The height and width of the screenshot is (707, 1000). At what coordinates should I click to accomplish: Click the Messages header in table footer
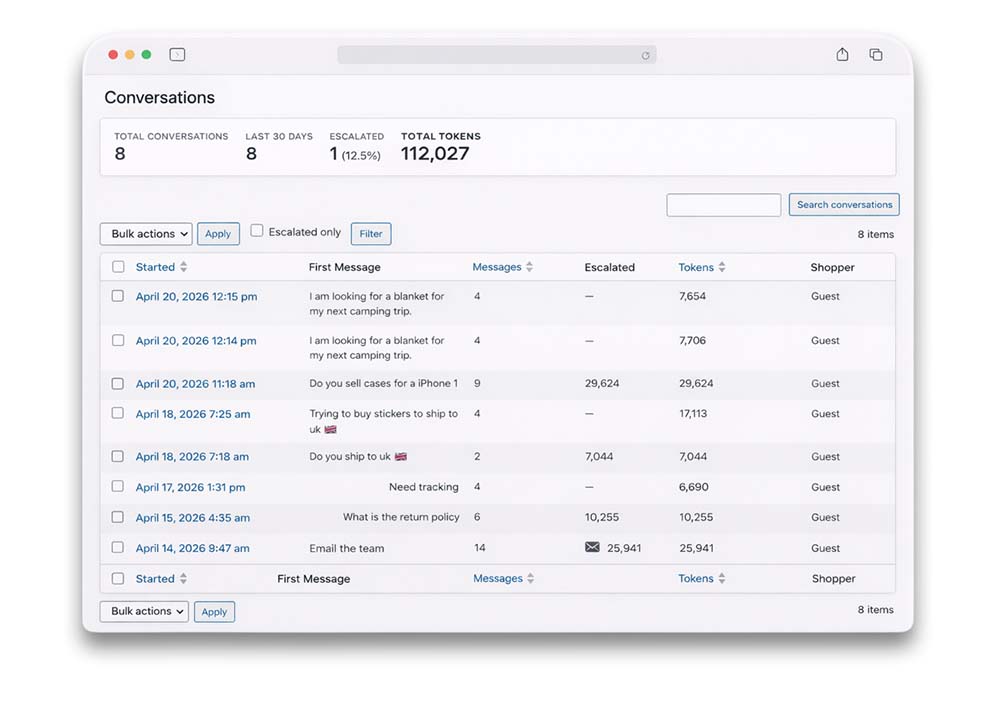(503, 579)
